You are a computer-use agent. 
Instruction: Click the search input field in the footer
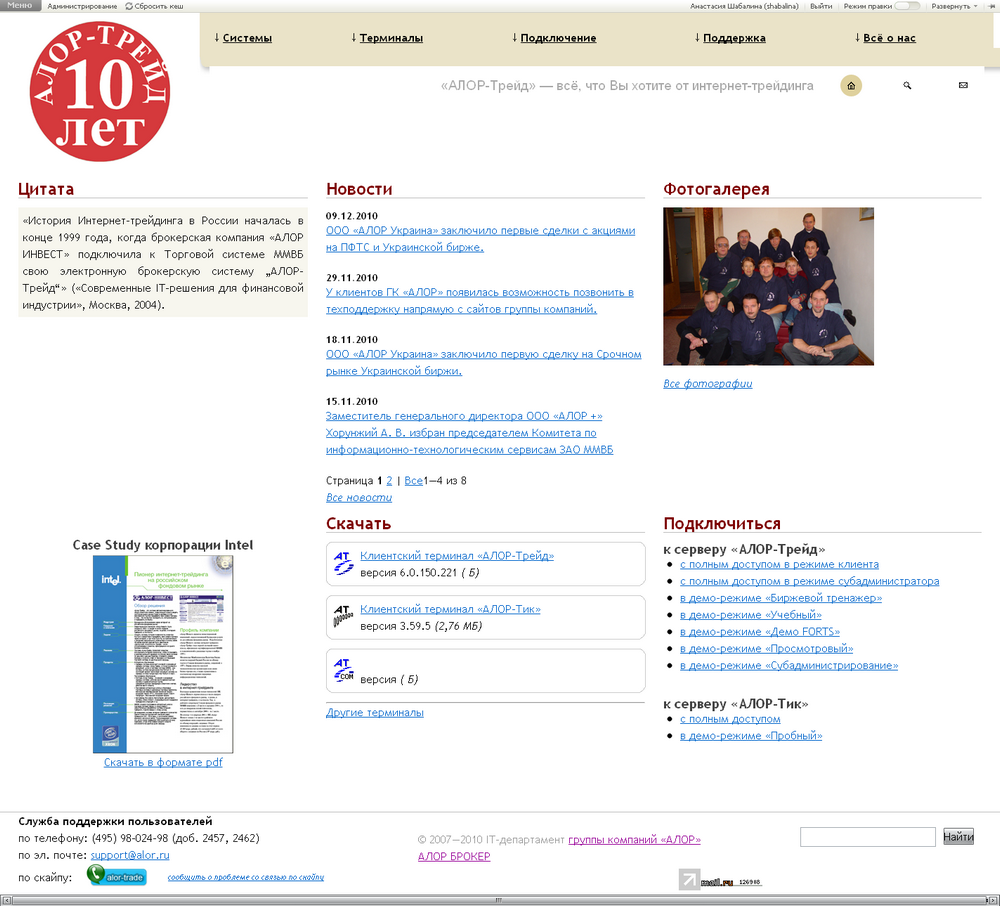tap(867, 837)
